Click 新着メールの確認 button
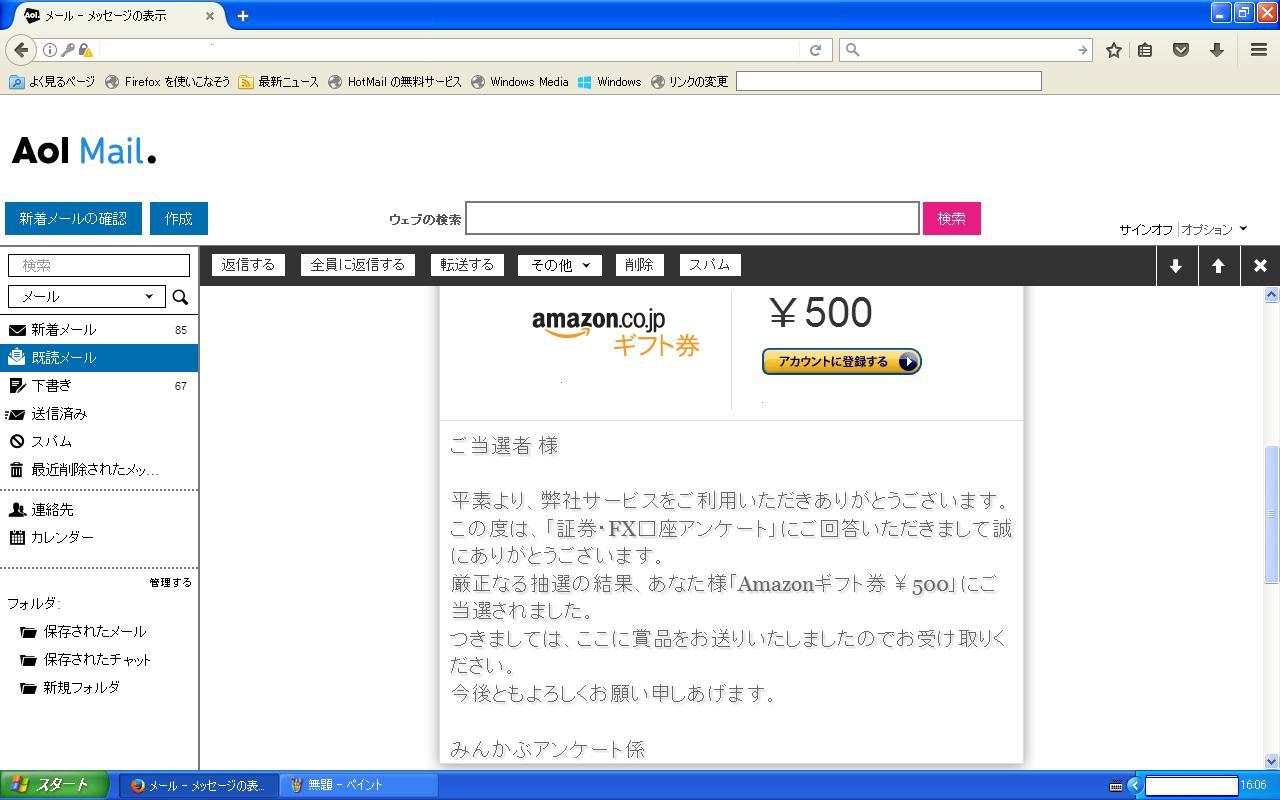1280x800 pixels. tap(73, 219)
